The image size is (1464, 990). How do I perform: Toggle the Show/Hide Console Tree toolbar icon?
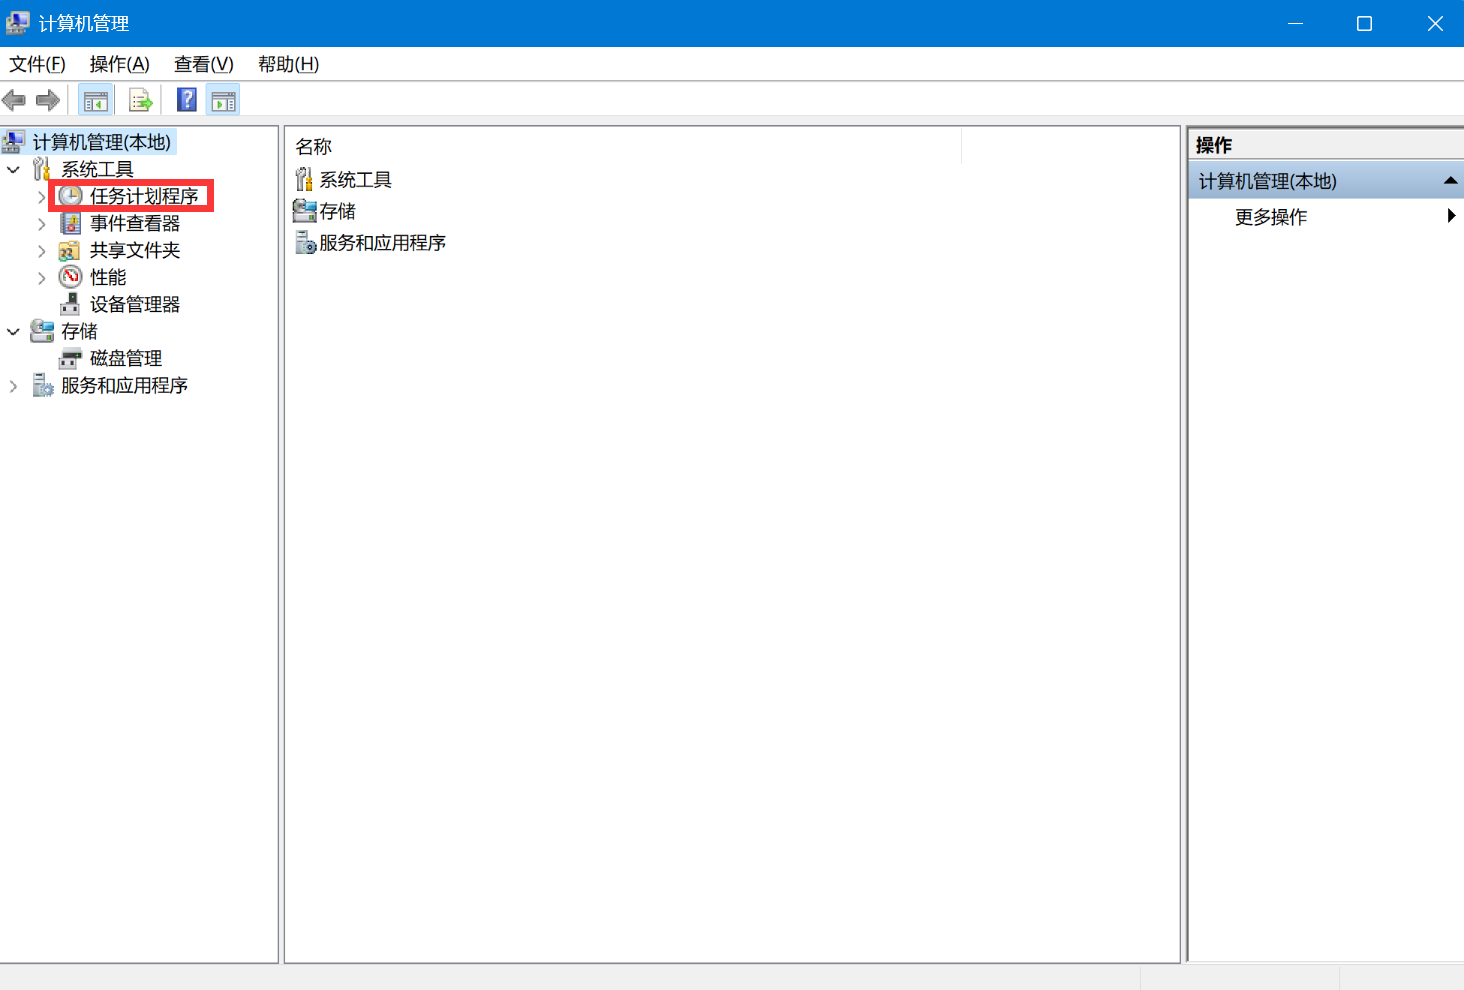click(x=96, y=100)
